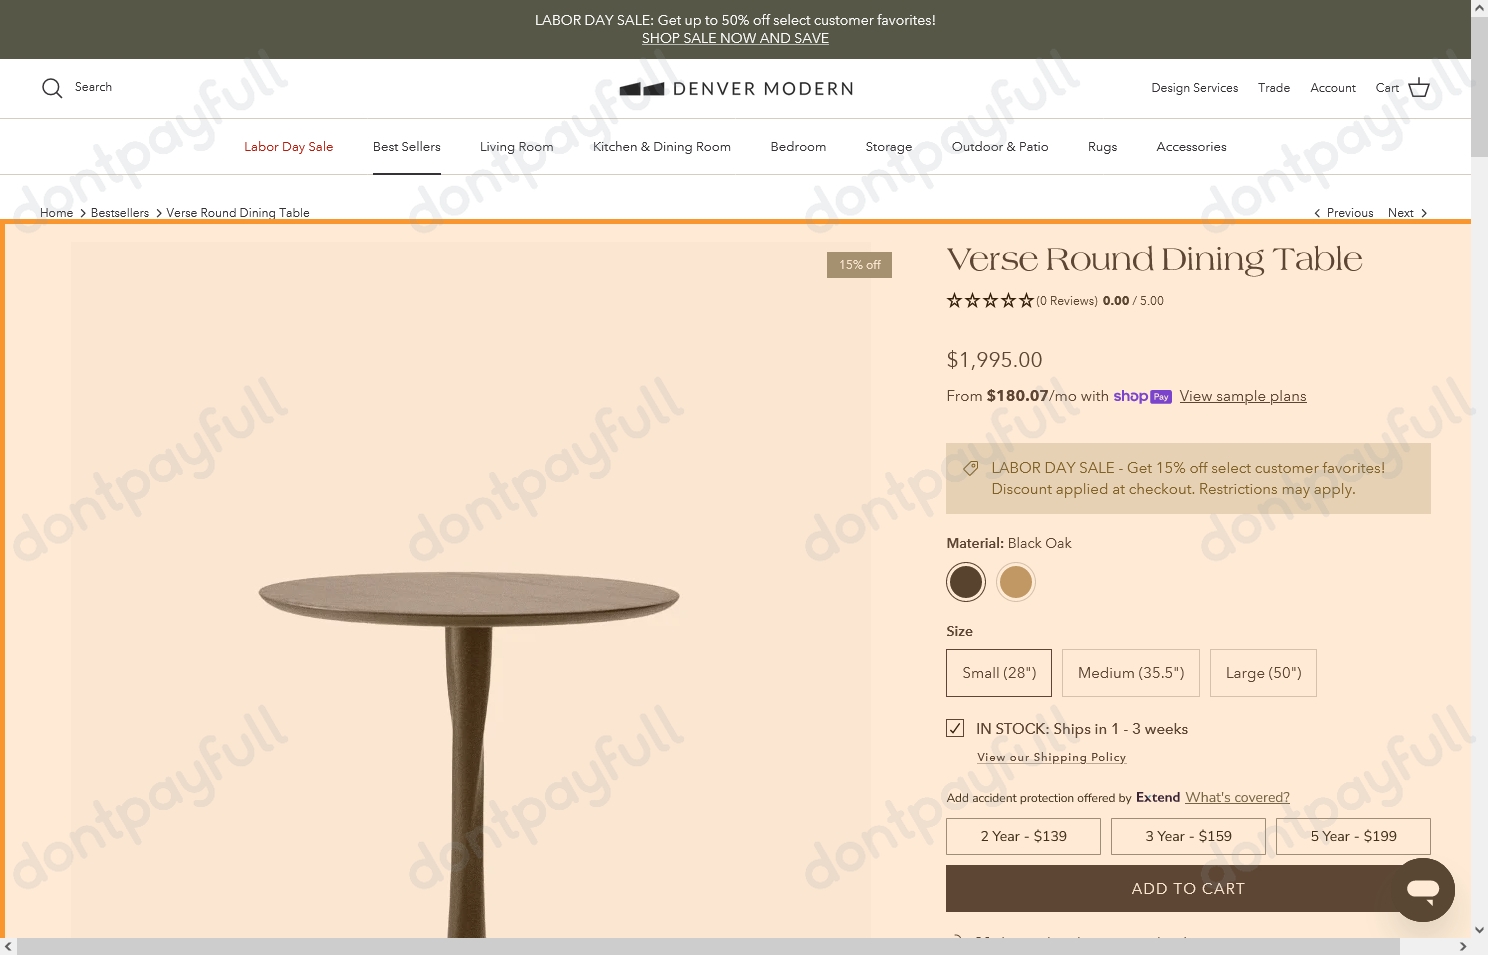
Task: Open View sample plans link
Action: coord(1243,396)
